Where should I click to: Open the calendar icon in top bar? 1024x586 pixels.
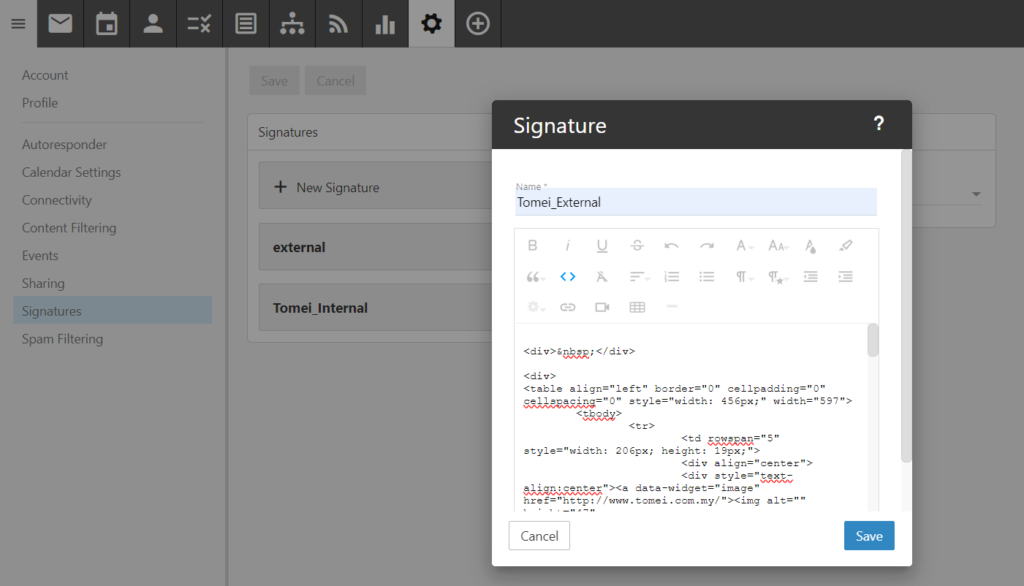106,24
